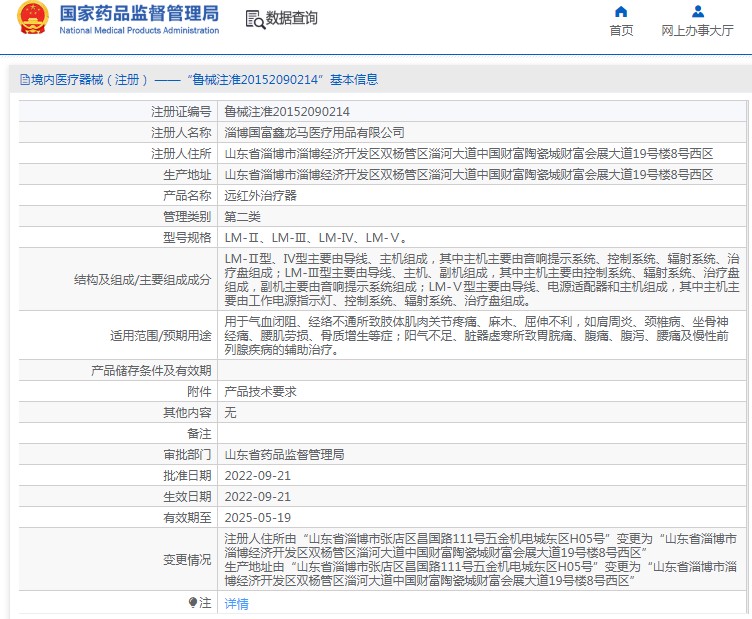Click expiry date 2025-05-19

(258, 518)
